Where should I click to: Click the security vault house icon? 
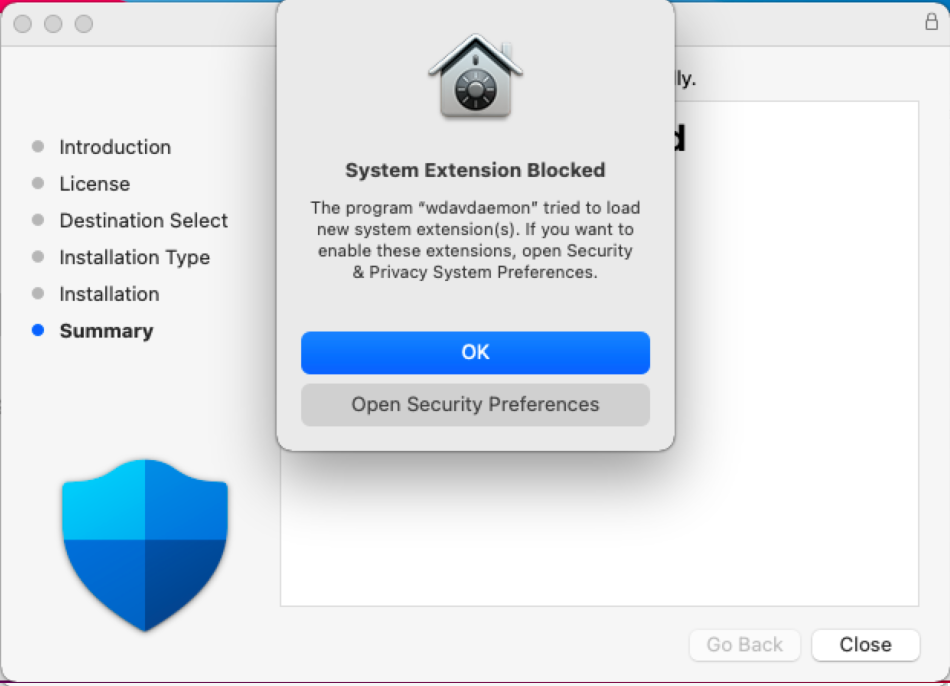pyautogui.click(x=475, y=76)
